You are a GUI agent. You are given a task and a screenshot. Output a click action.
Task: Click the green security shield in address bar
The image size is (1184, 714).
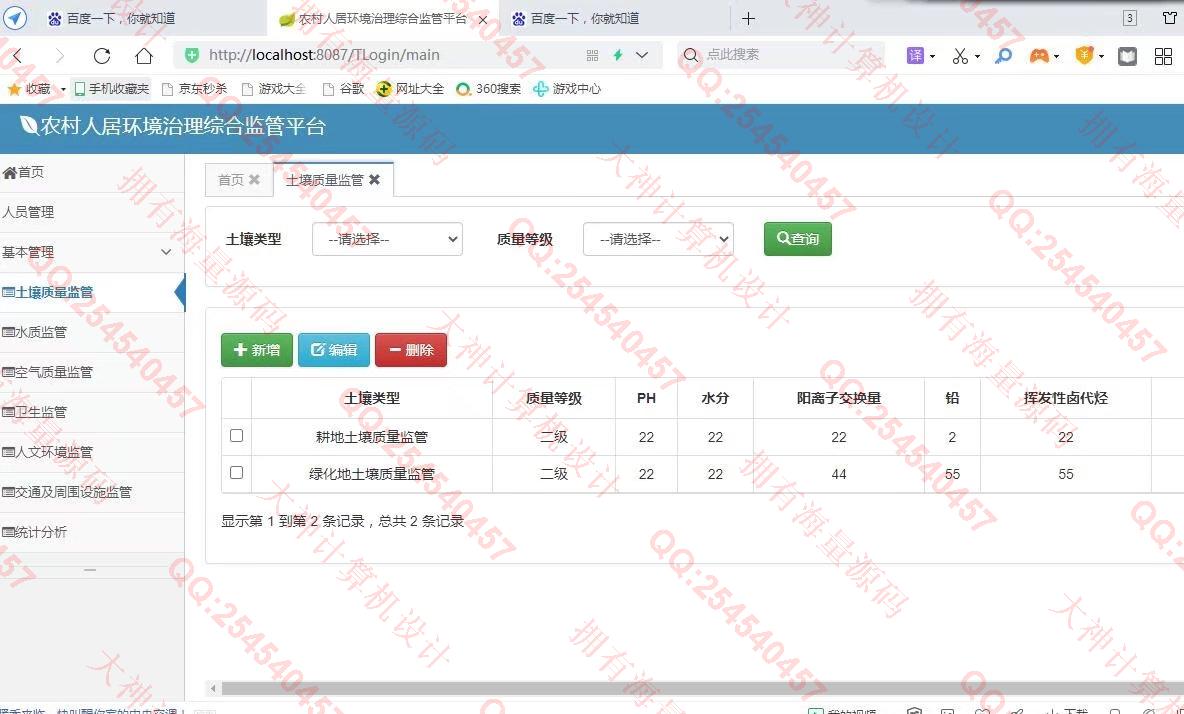point(192,54)
